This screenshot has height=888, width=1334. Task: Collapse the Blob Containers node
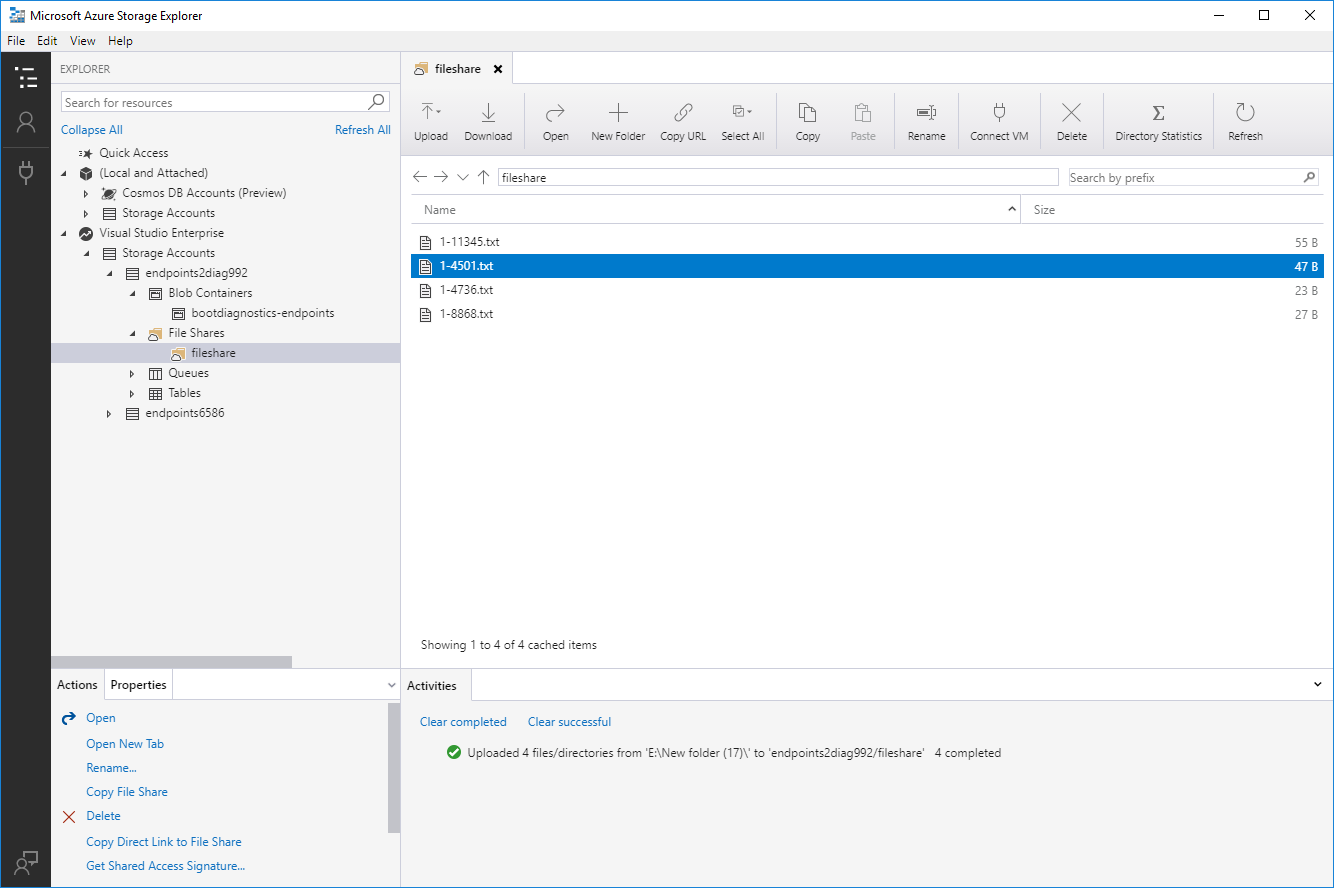tap(132, 293)
